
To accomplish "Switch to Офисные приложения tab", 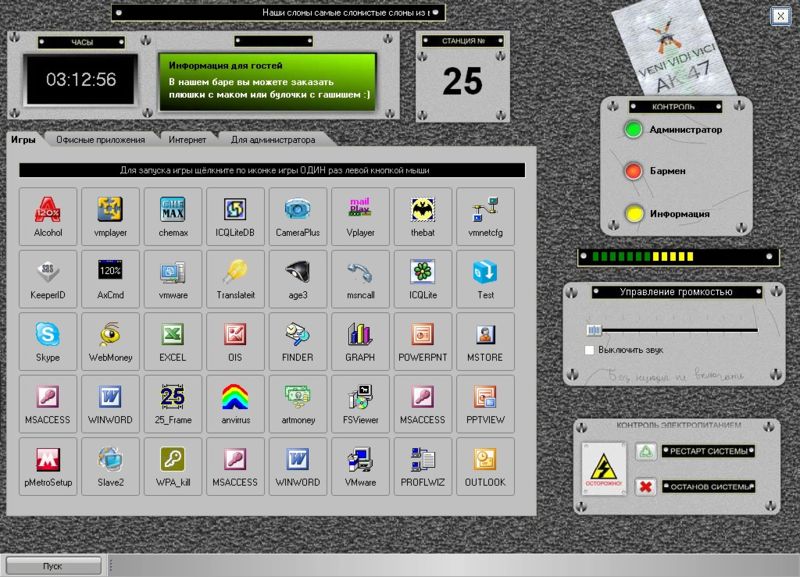I will [x=101, y=139].
